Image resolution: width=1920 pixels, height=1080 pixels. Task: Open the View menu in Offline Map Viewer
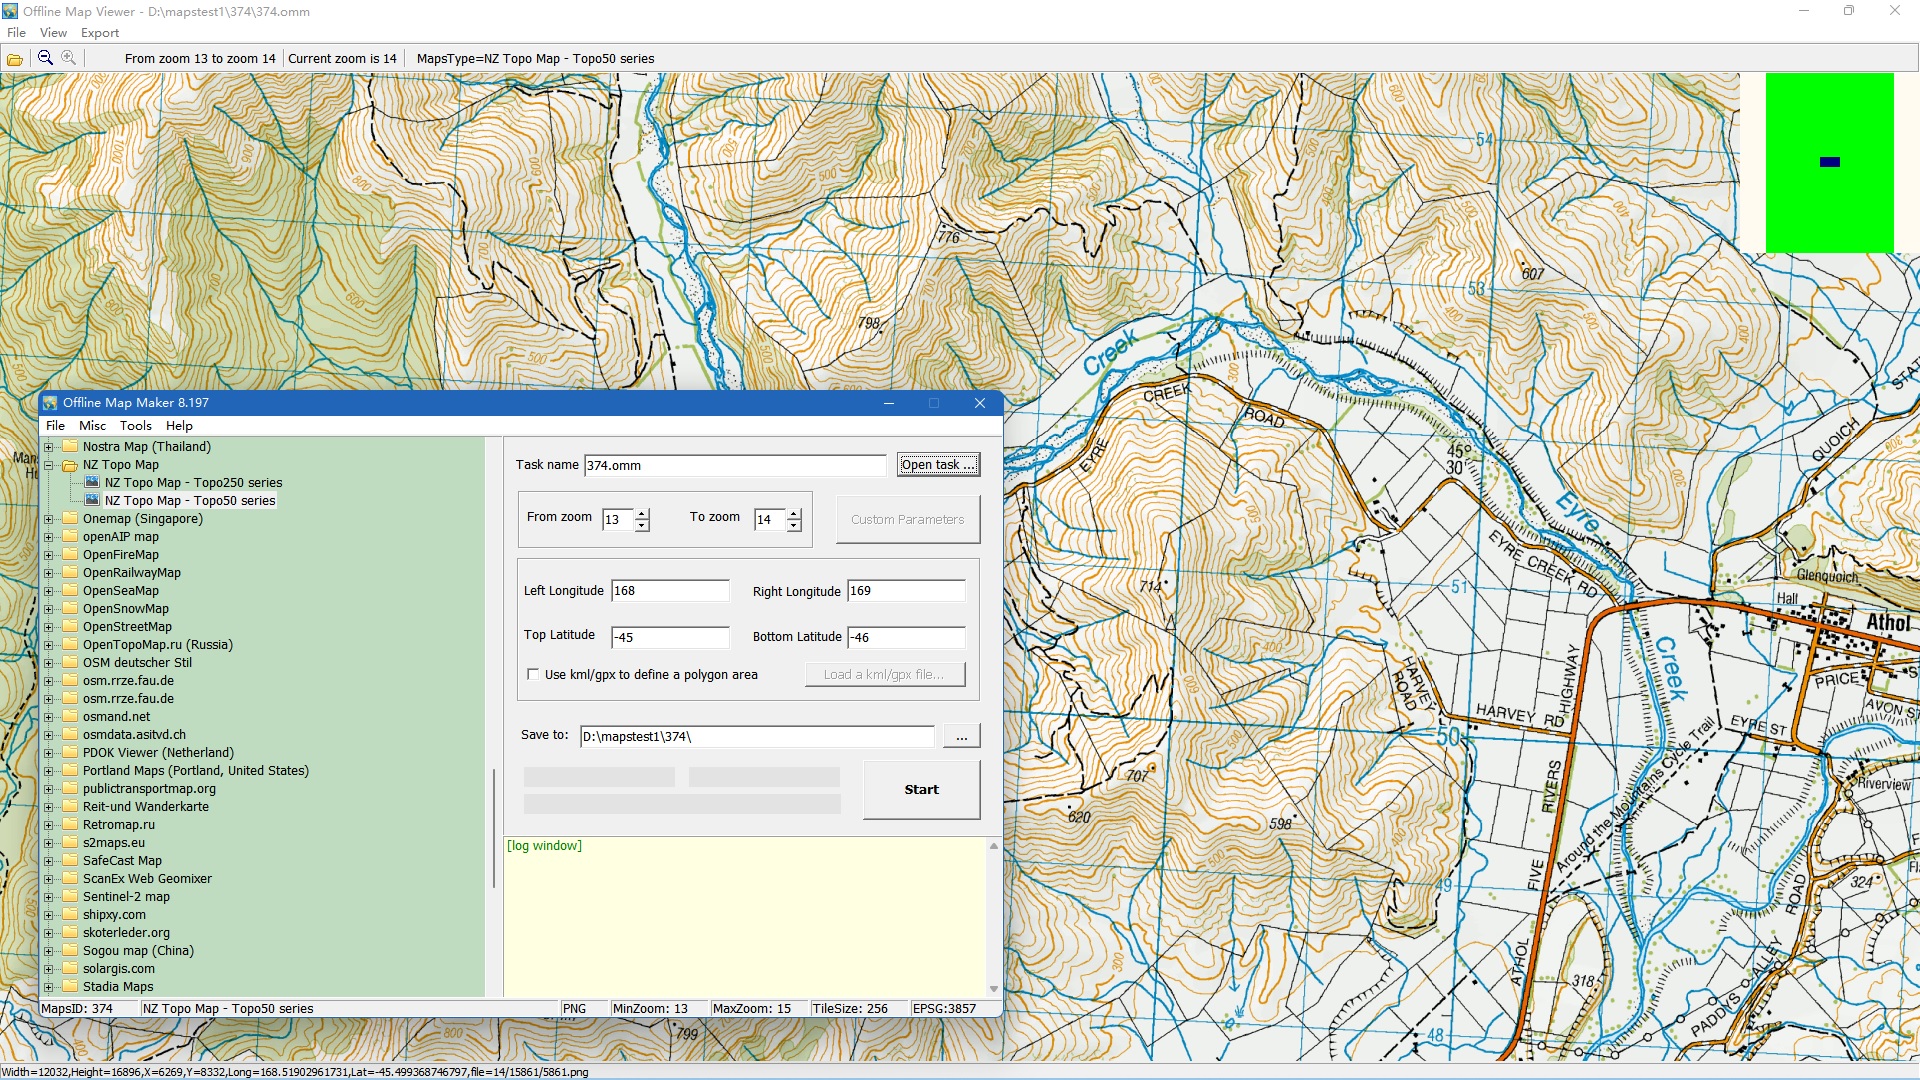(x=53, y=32)
